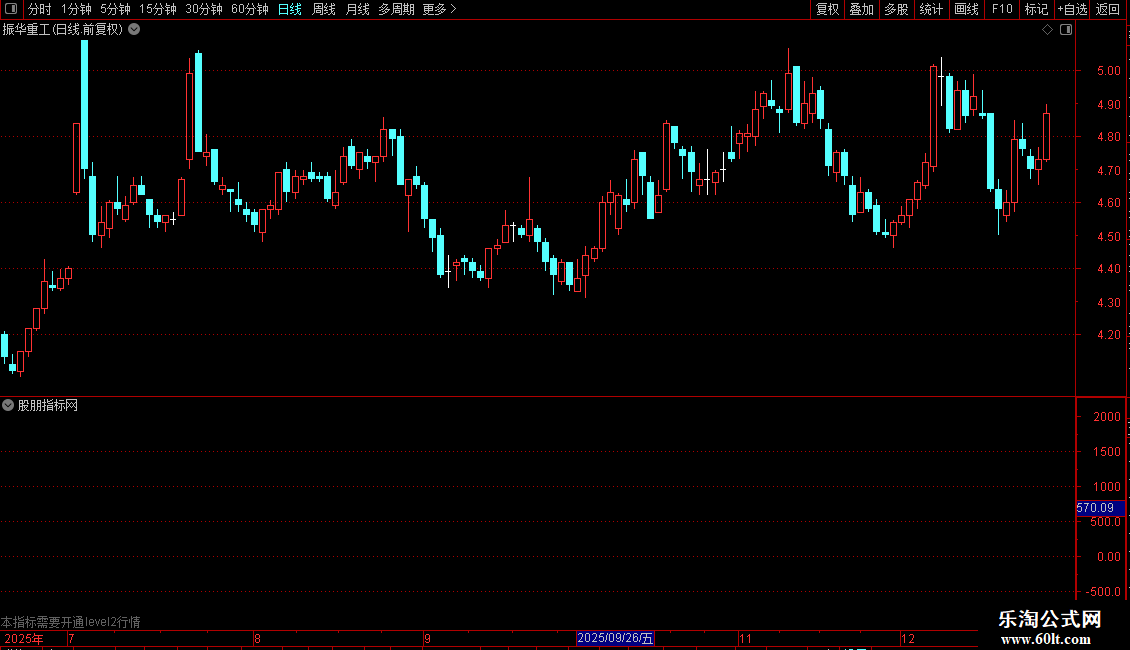Click the 2025/09/26/五 date marker
1130x650 pixels.
[615, 638]
